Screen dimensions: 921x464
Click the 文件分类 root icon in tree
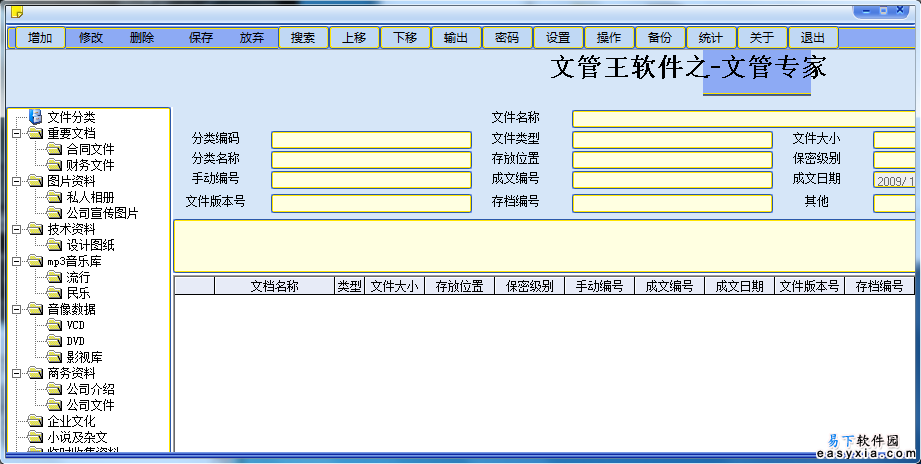(36, 117)
